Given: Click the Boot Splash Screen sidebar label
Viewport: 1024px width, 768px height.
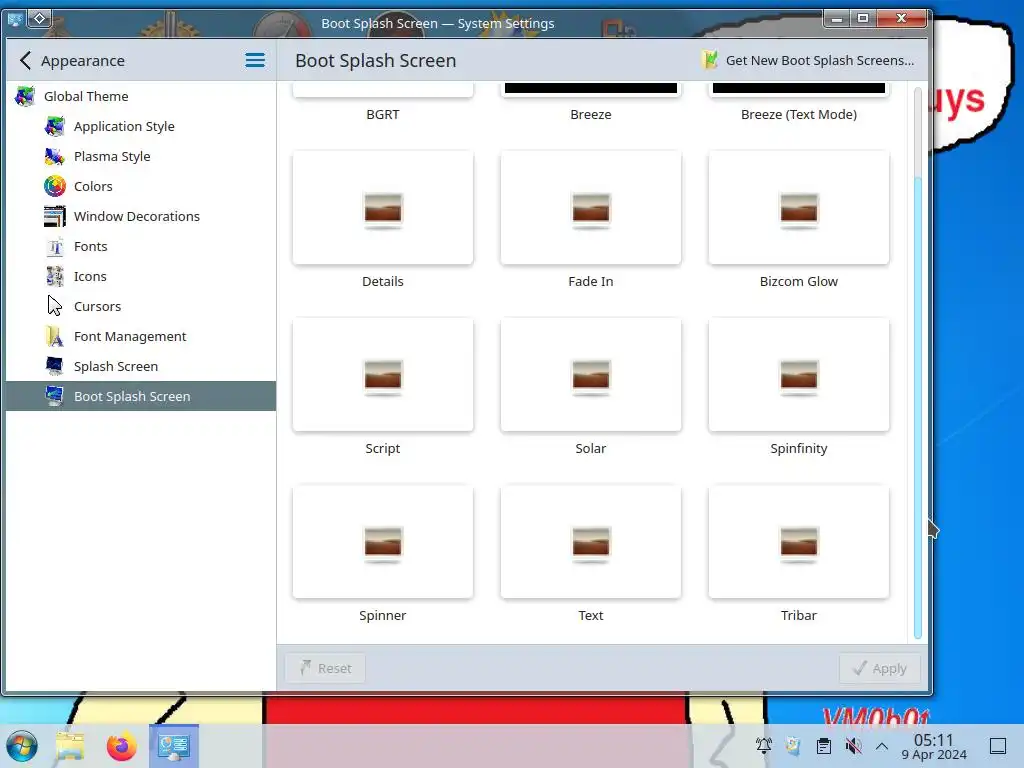Looking at the screenshot, I should [132, 396].
